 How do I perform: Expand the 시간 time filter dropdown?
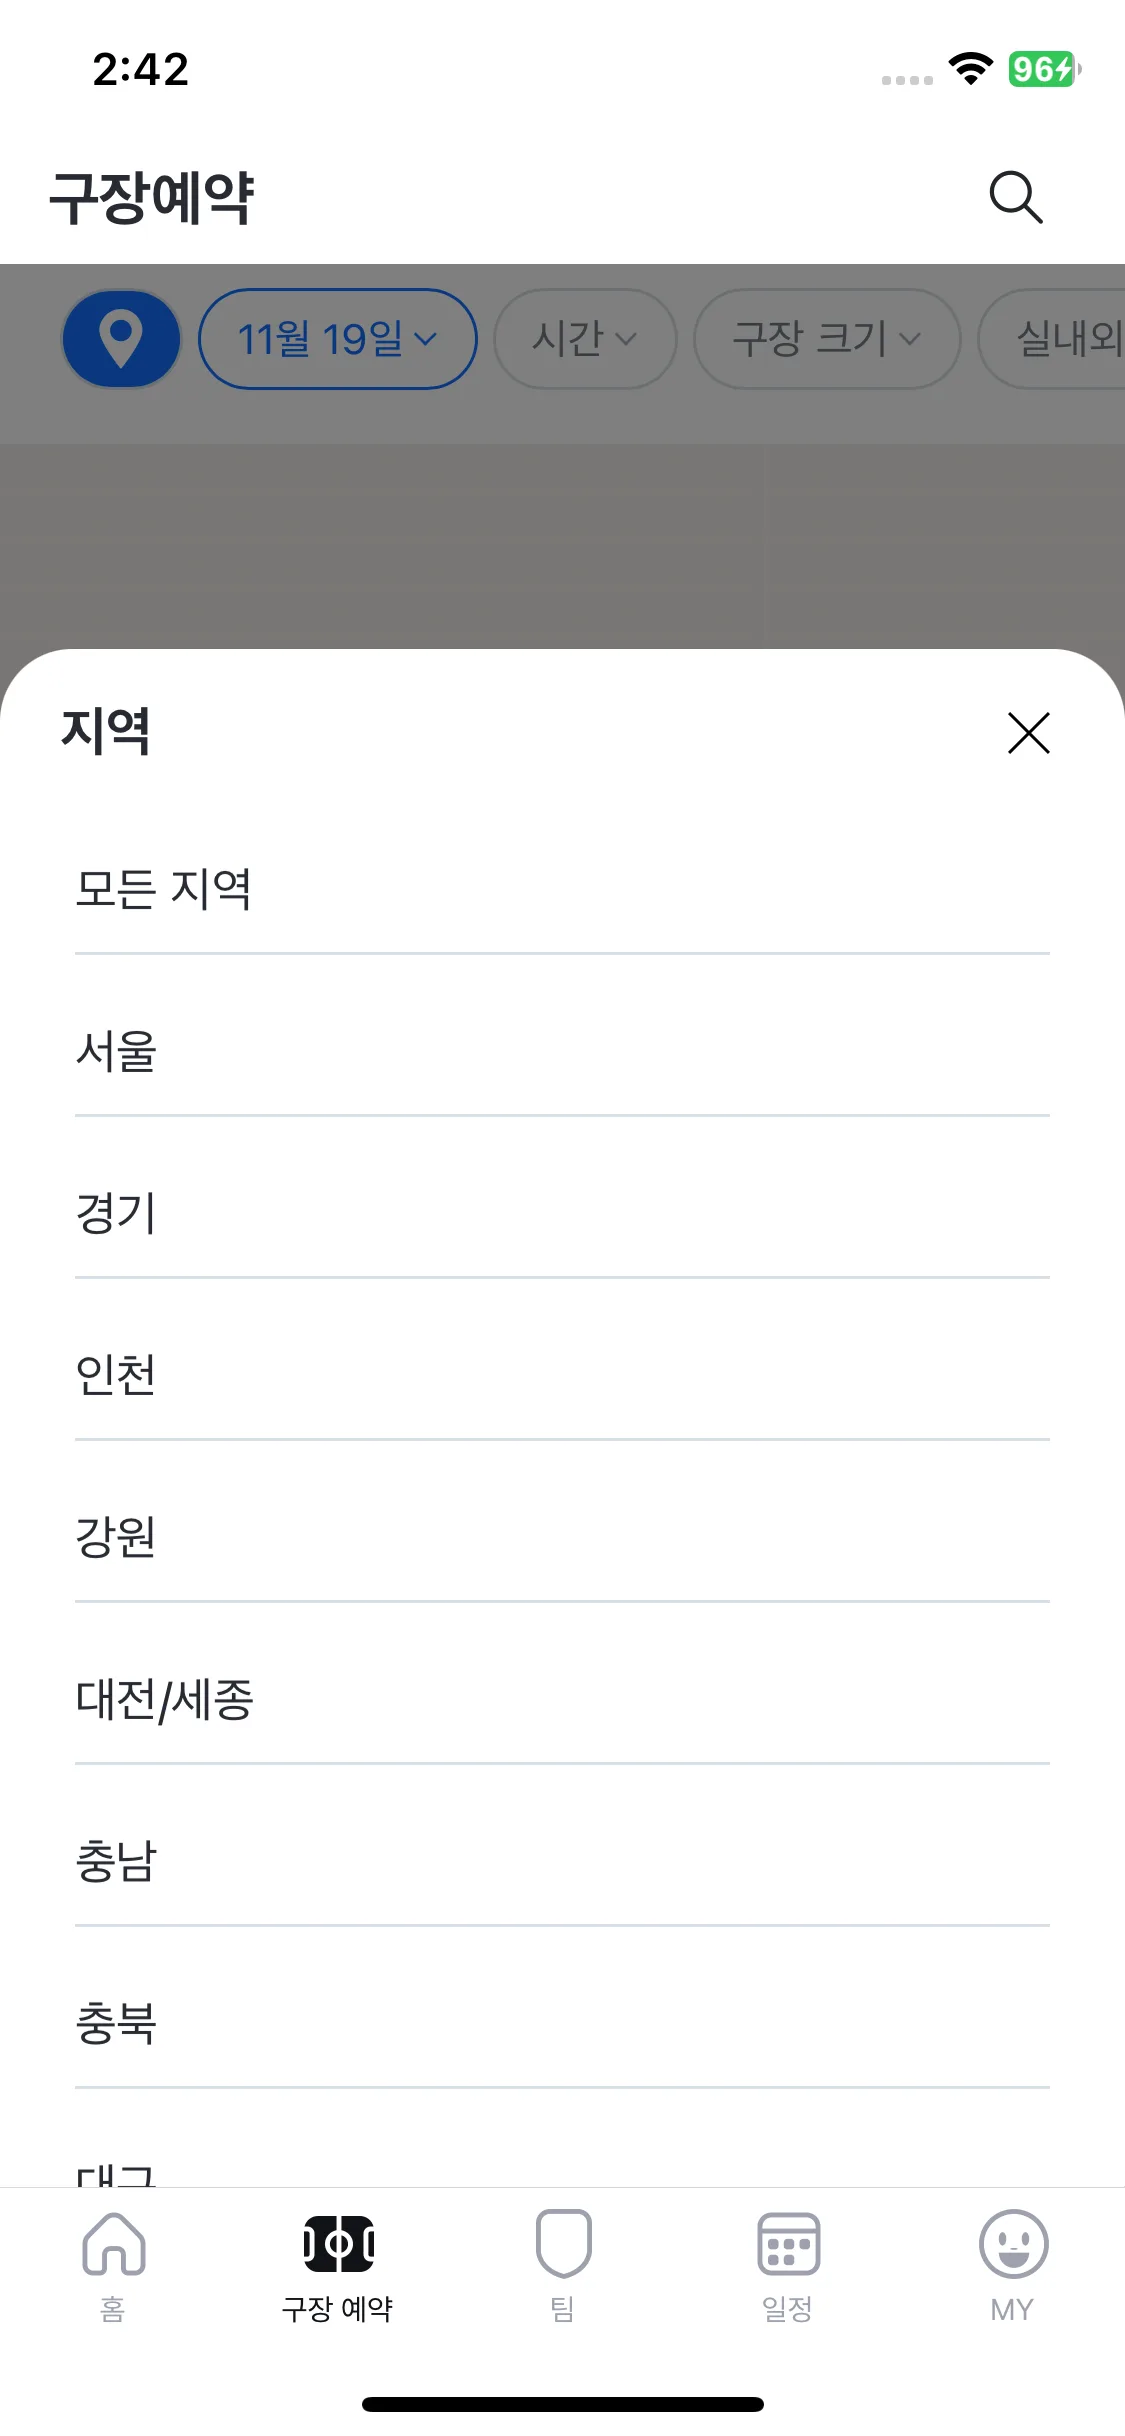pos(585,339)
